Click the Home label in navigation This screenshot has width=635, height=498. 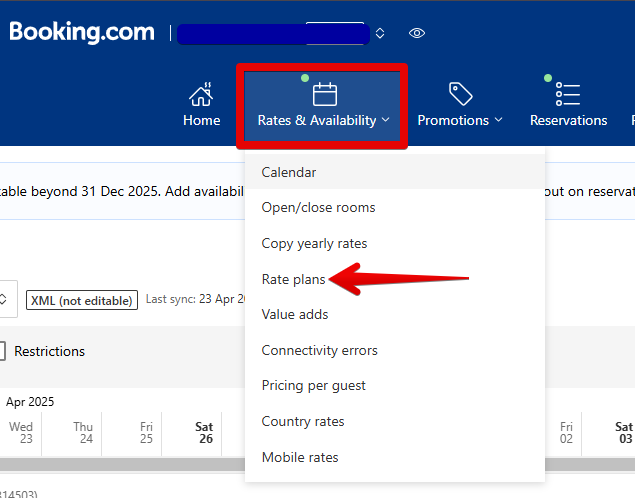[201, 120]
